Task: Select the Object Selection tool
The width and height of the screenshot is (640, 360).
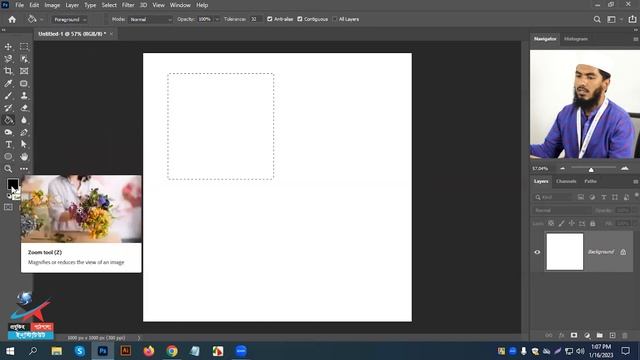Action: click(x=24, y=59)
